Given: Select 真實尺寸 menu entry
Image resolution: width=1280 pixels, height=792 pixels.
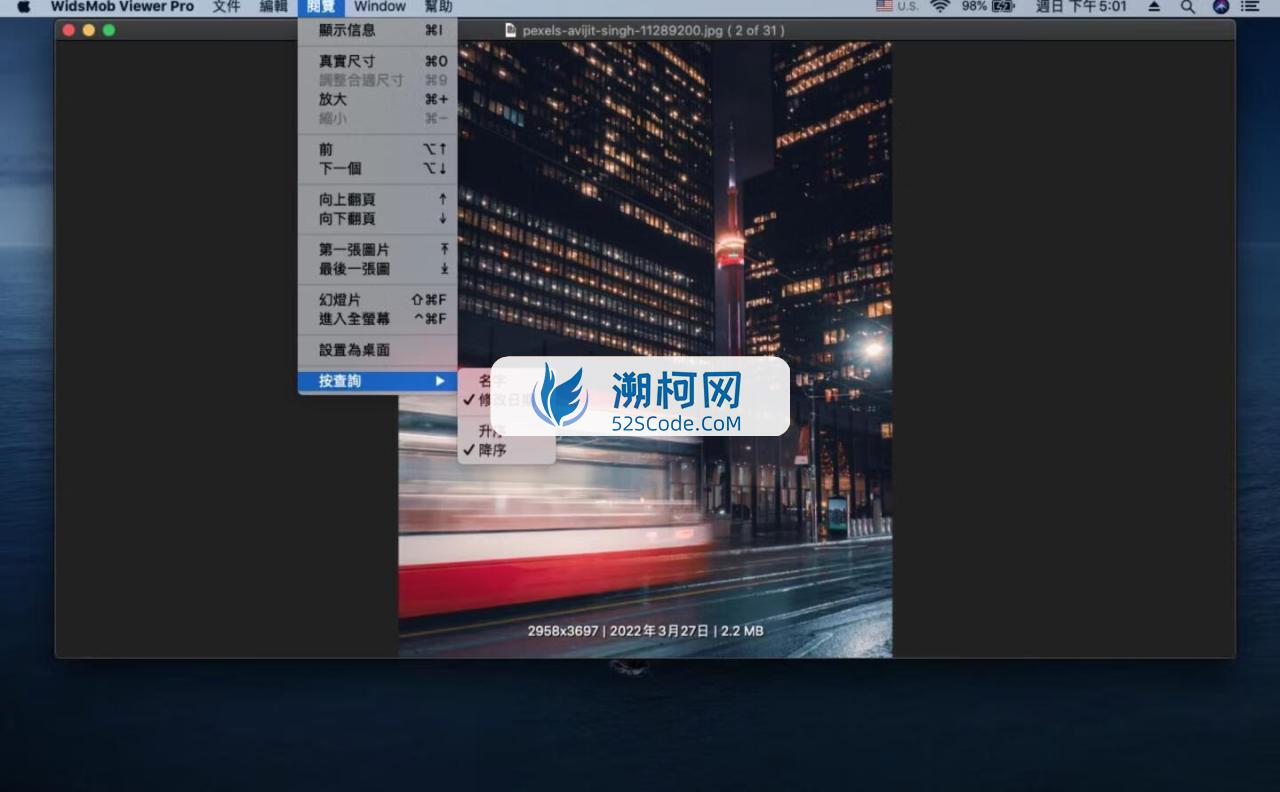Looking at the screenshot, I should pyautogui.click(x=377, y=61).
